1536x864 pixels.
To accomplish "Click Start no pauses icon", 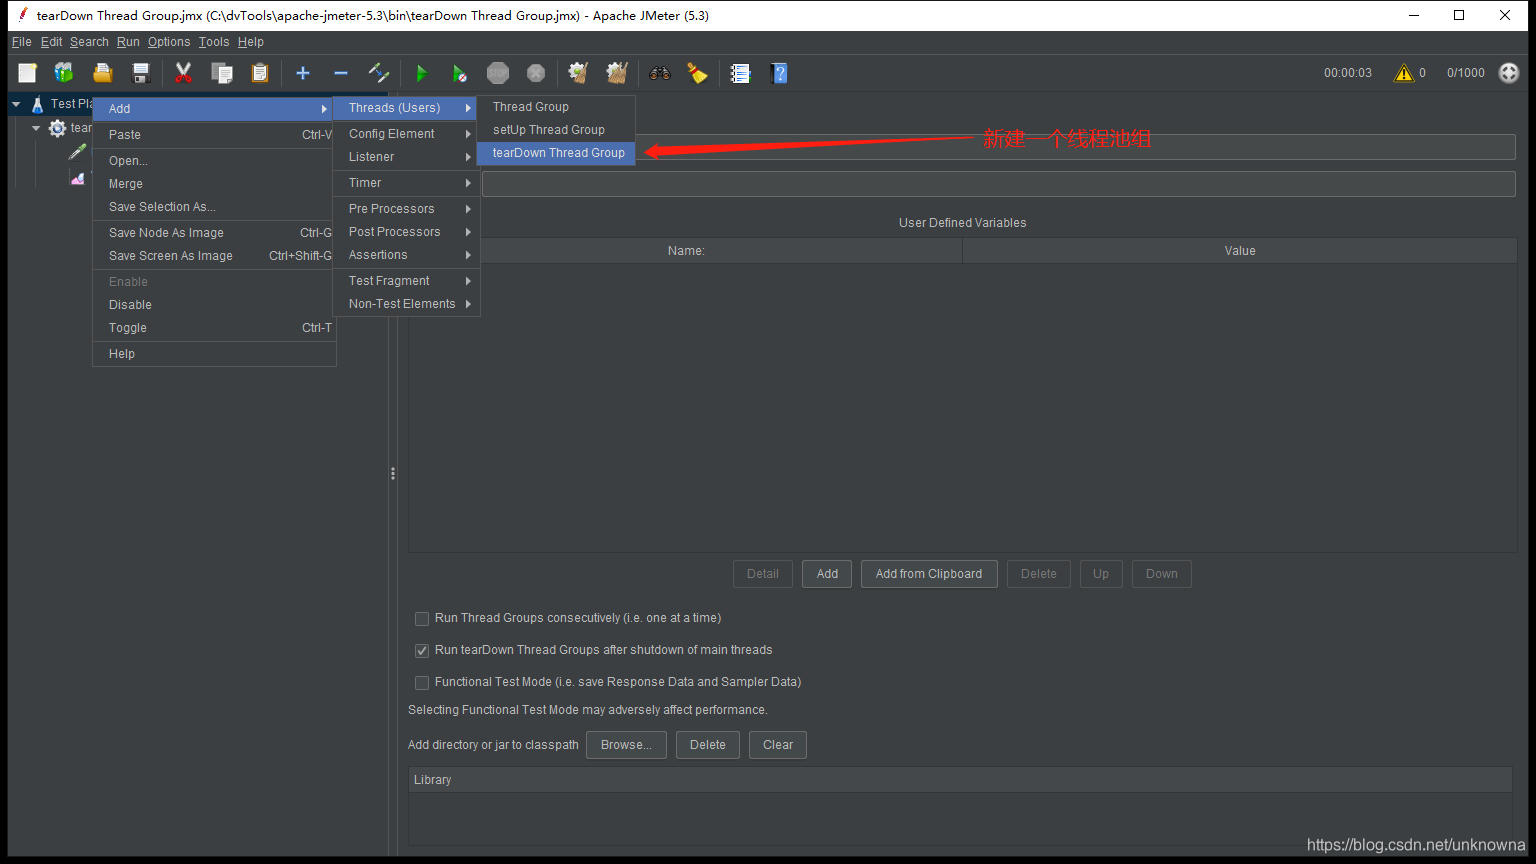I will click(459, 73).
